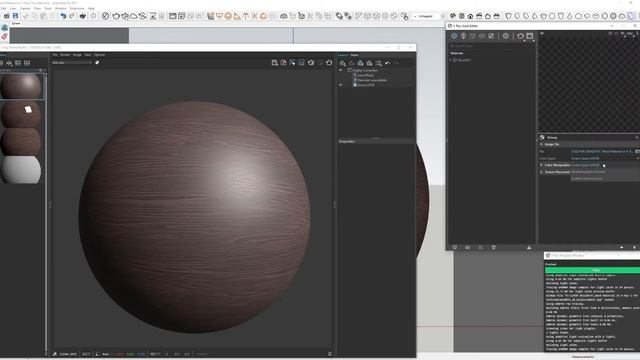Image resolution: width=640 pixels, height=360 pixels.
Task: Click add asset icon at Asset Editor bottom-left
Action: (x=455, y=247)
